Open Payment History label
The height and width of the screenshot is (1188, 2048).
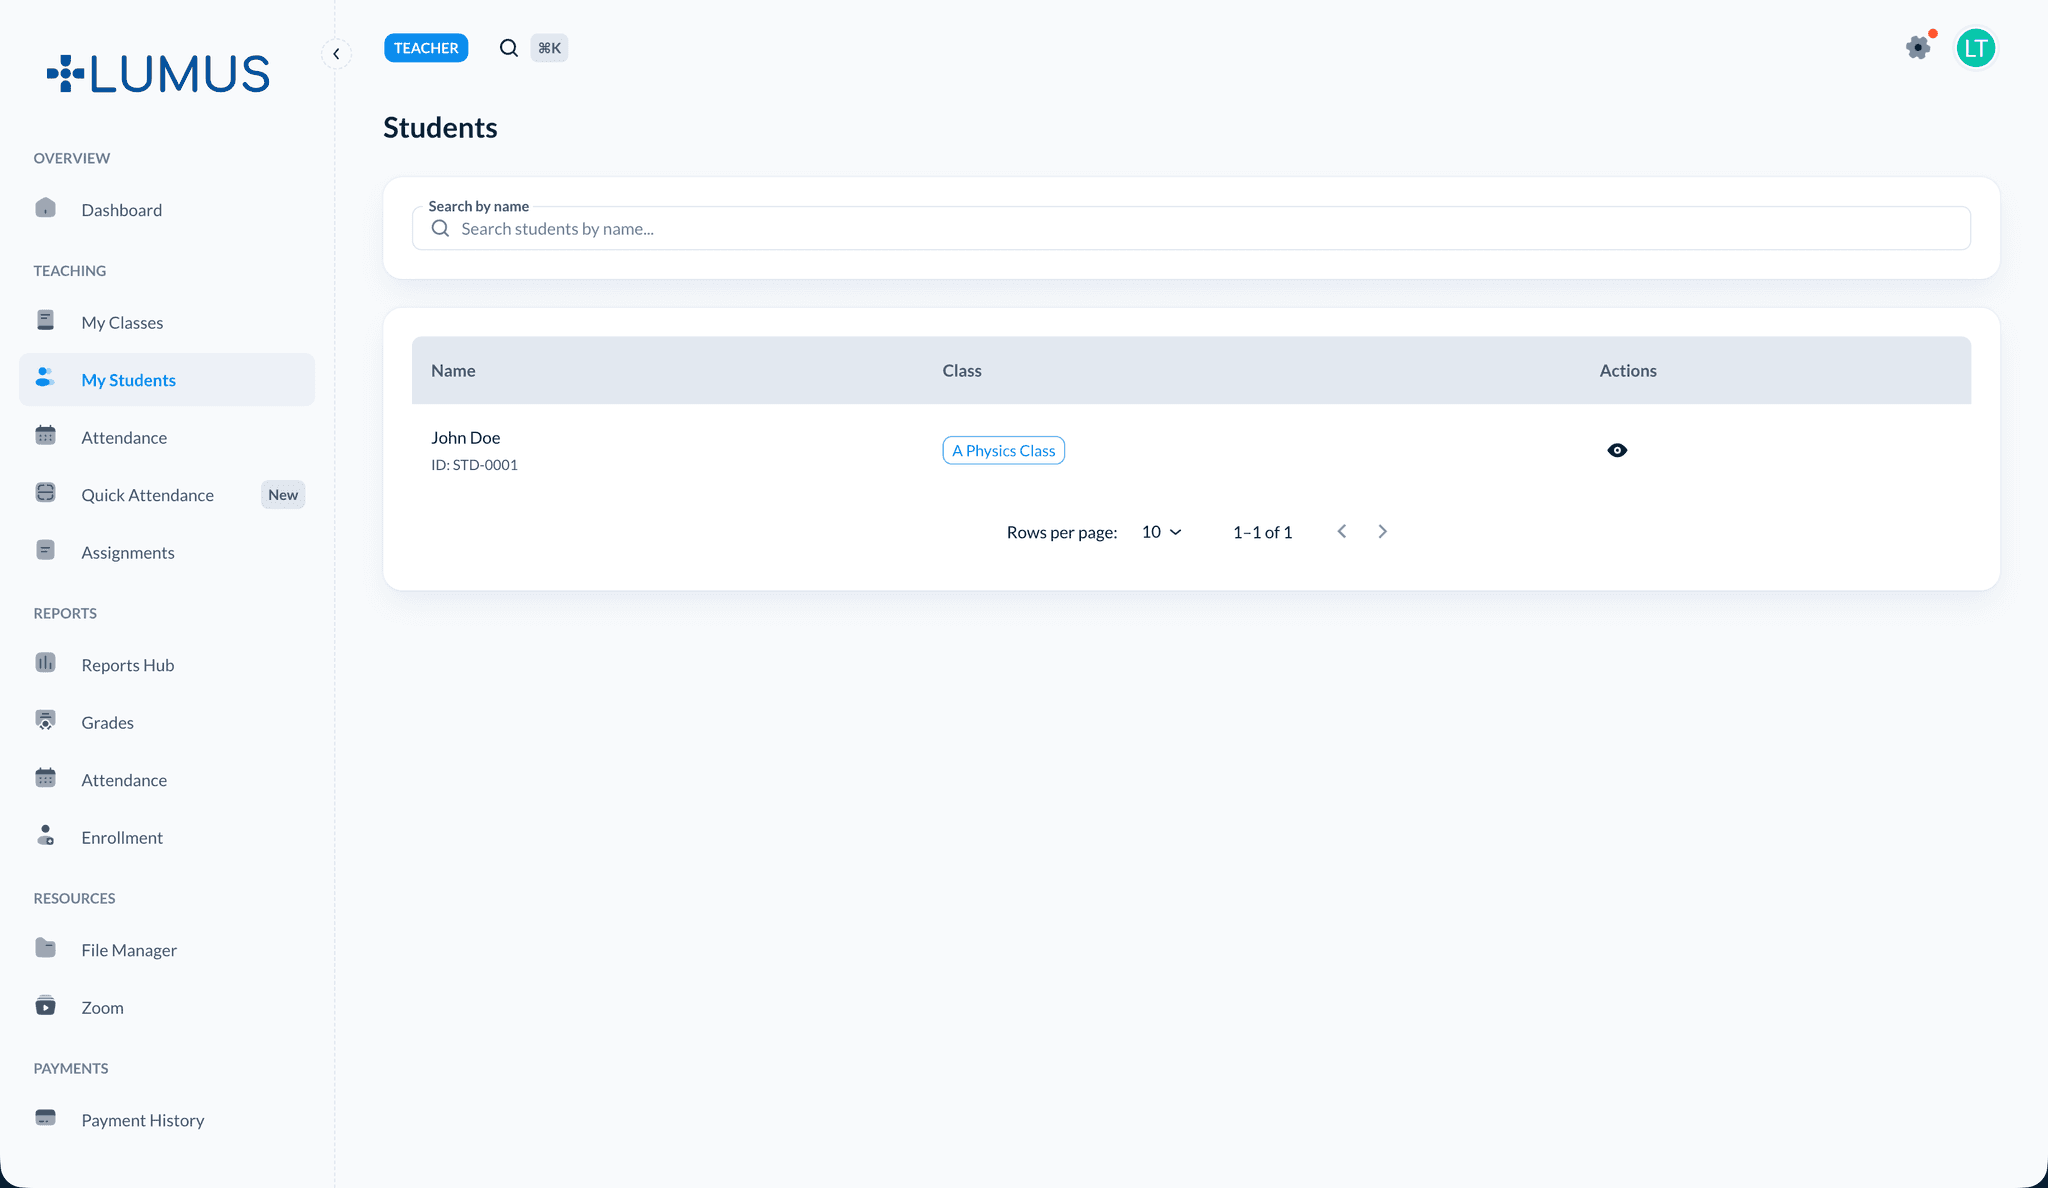[143, 1121]
